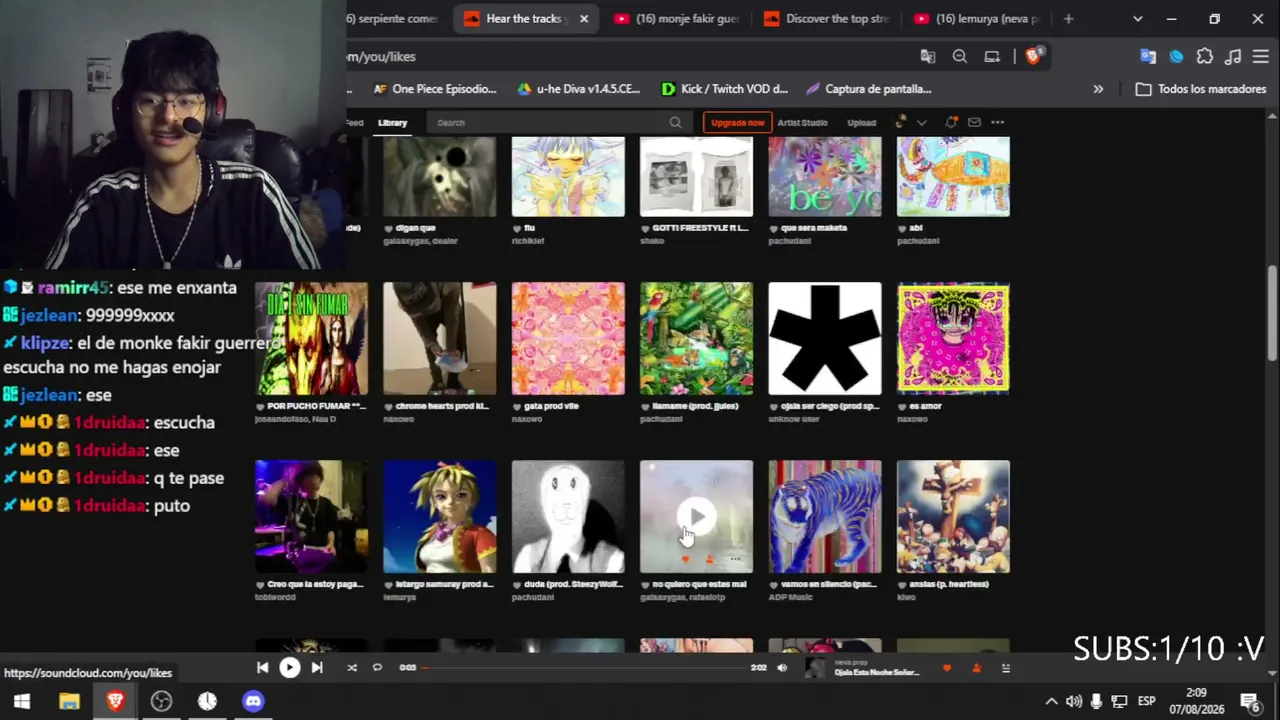Viewport: 1280px width, 720px height.
Task: Go to the Upload page
Action: [x=861, y=123]
